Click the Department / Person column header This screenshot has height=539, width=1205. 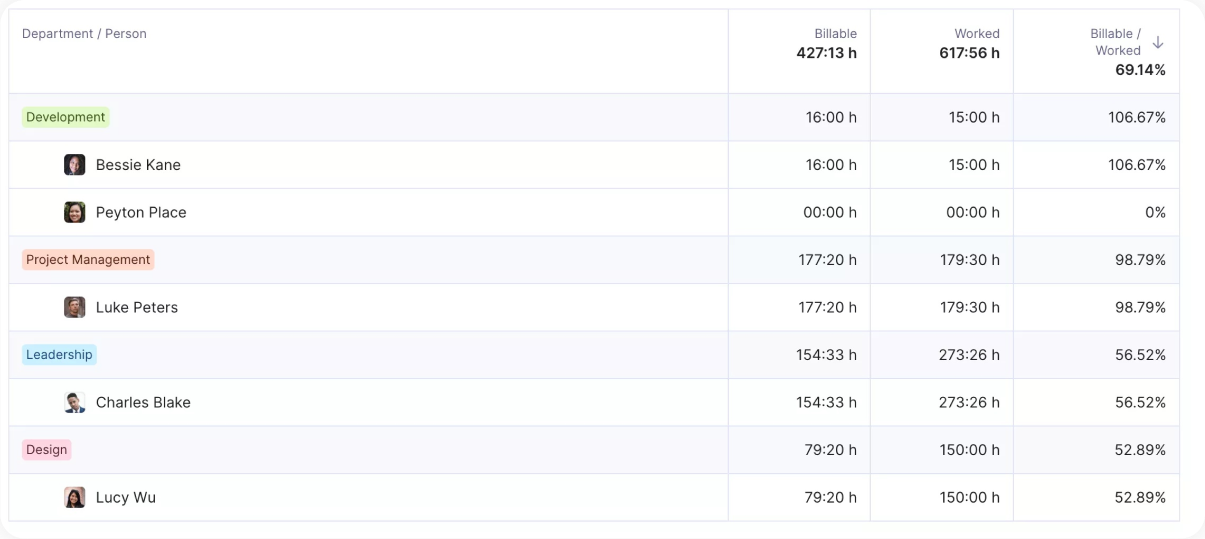[x=84, y=34]
